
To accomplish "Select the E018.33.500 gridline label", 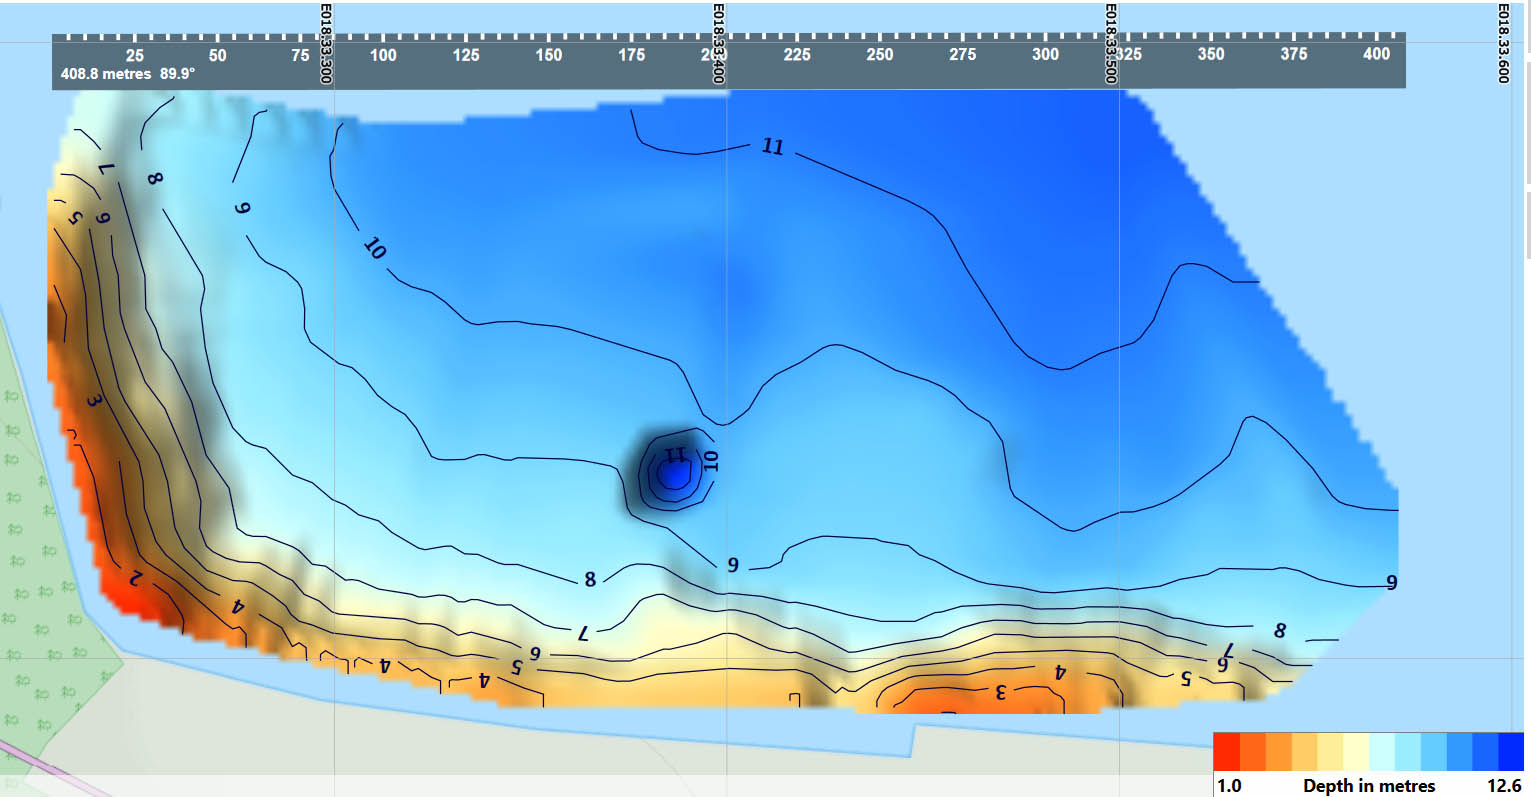I will (x=1111, y=44).
